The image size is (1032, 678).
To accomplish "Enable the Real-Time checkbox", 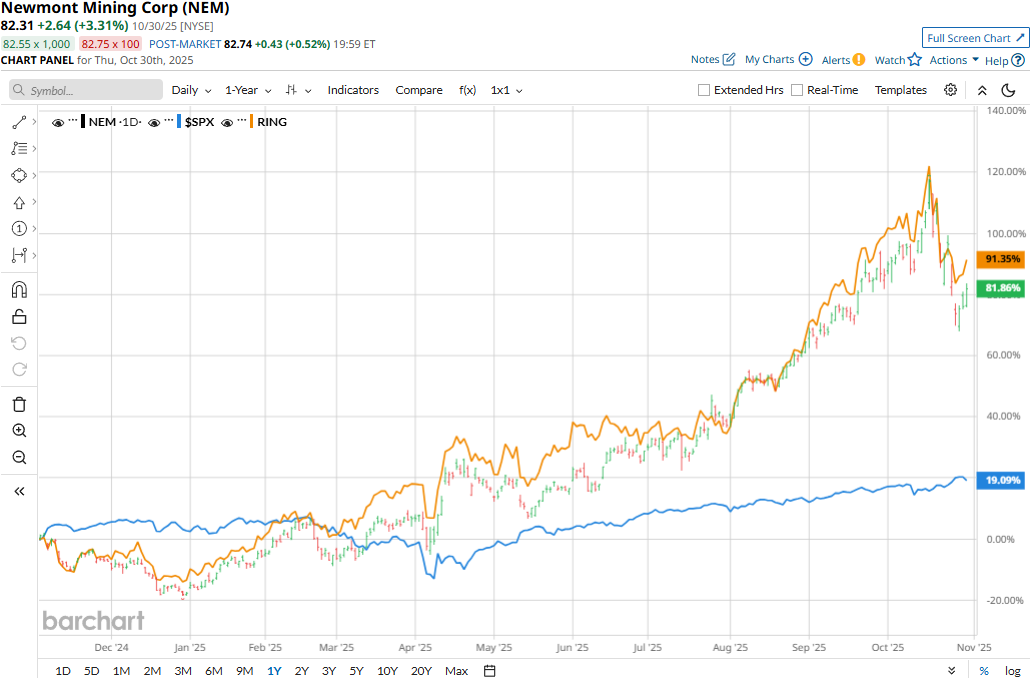I will [x=797, y=90].
